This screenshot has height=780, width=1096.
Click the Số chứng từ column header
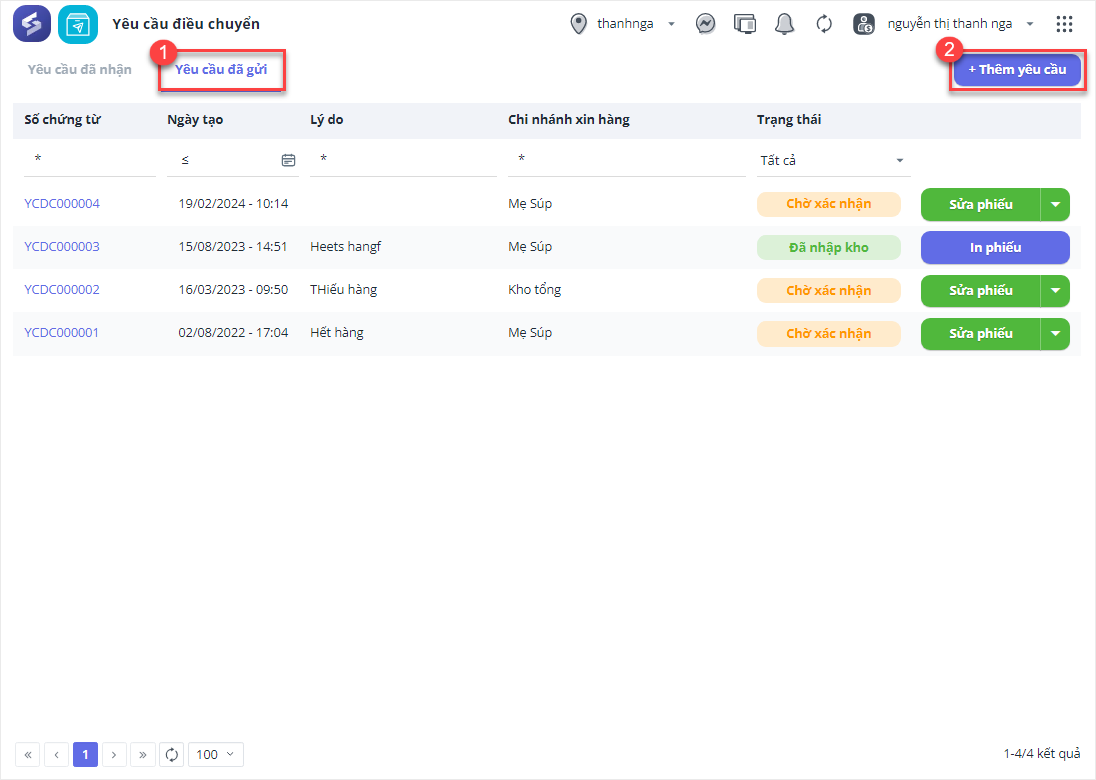click(x=63, y=120)
